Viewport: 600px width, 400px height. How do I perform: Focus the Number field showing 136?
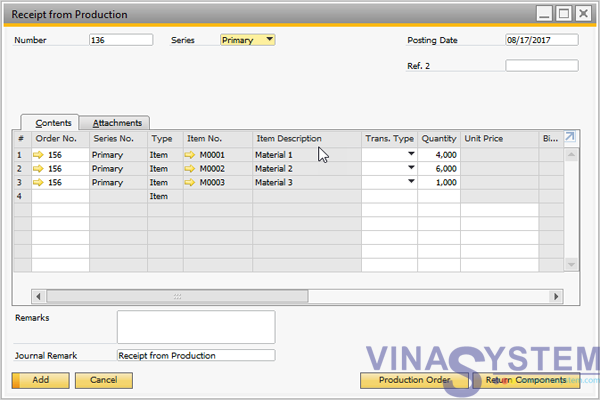pyautogui.click(x=121, y=40)
